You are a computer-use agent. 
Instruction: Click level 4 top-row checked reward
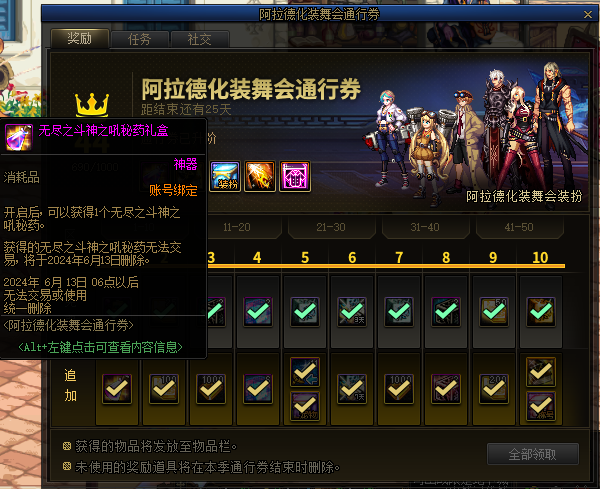coord(258,312)
